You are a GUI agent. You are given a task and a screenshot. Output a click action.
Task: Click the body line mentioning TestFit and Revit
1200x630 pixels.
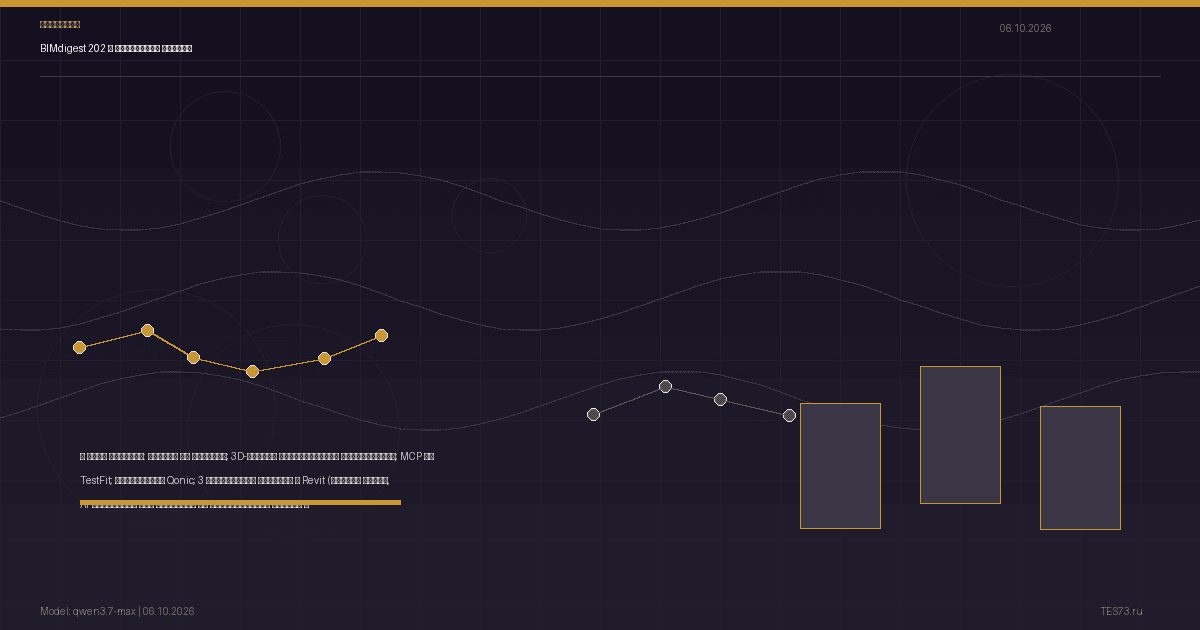tap(234, 480)
